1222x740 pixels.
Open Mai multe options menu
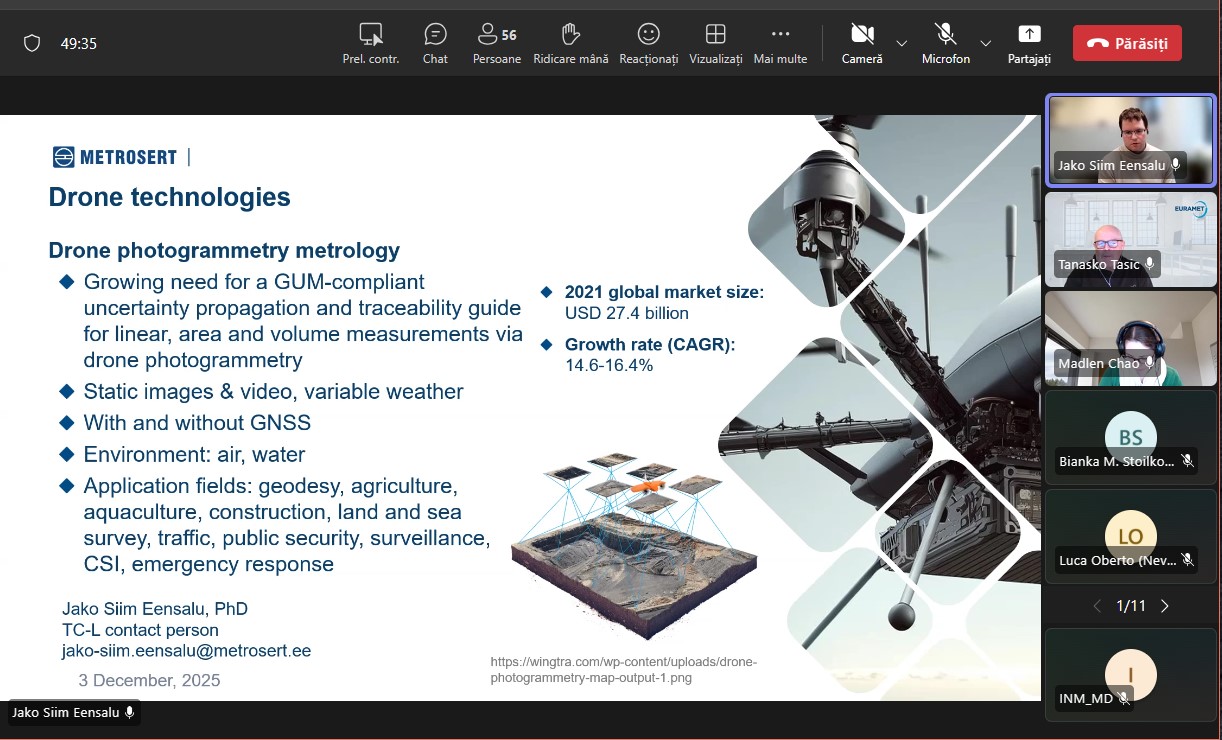click(x=780, y=43)
